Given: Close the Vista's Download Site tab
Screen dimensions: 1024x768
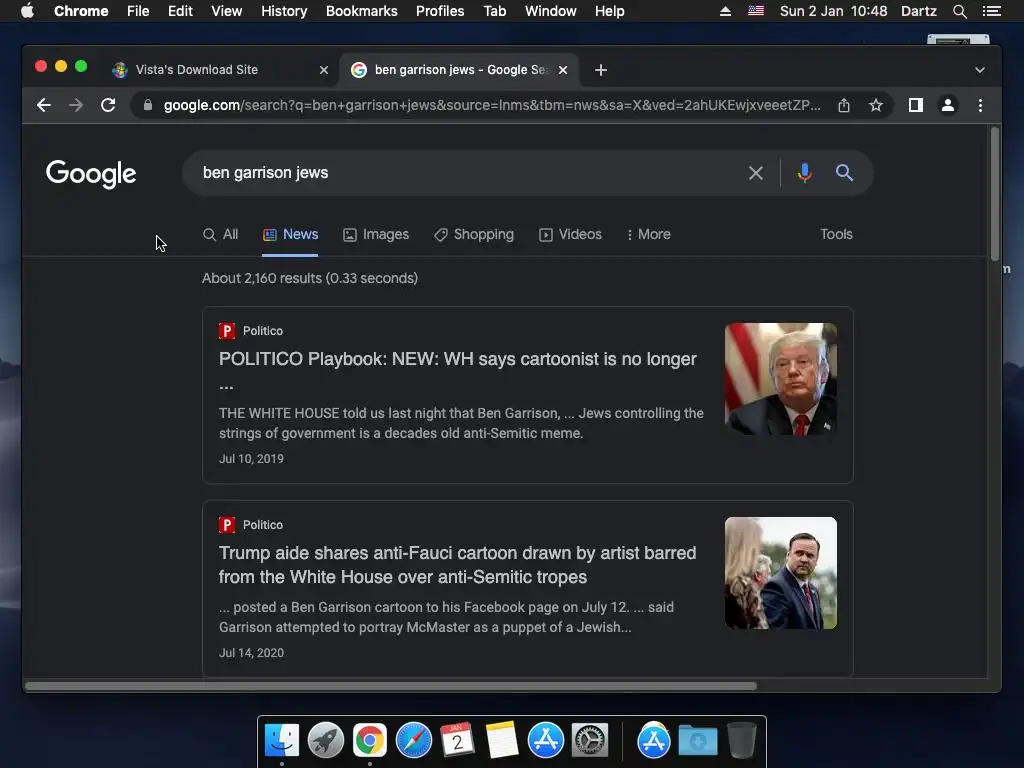Looking at the screenshot, I should click(x=323, y=70).
